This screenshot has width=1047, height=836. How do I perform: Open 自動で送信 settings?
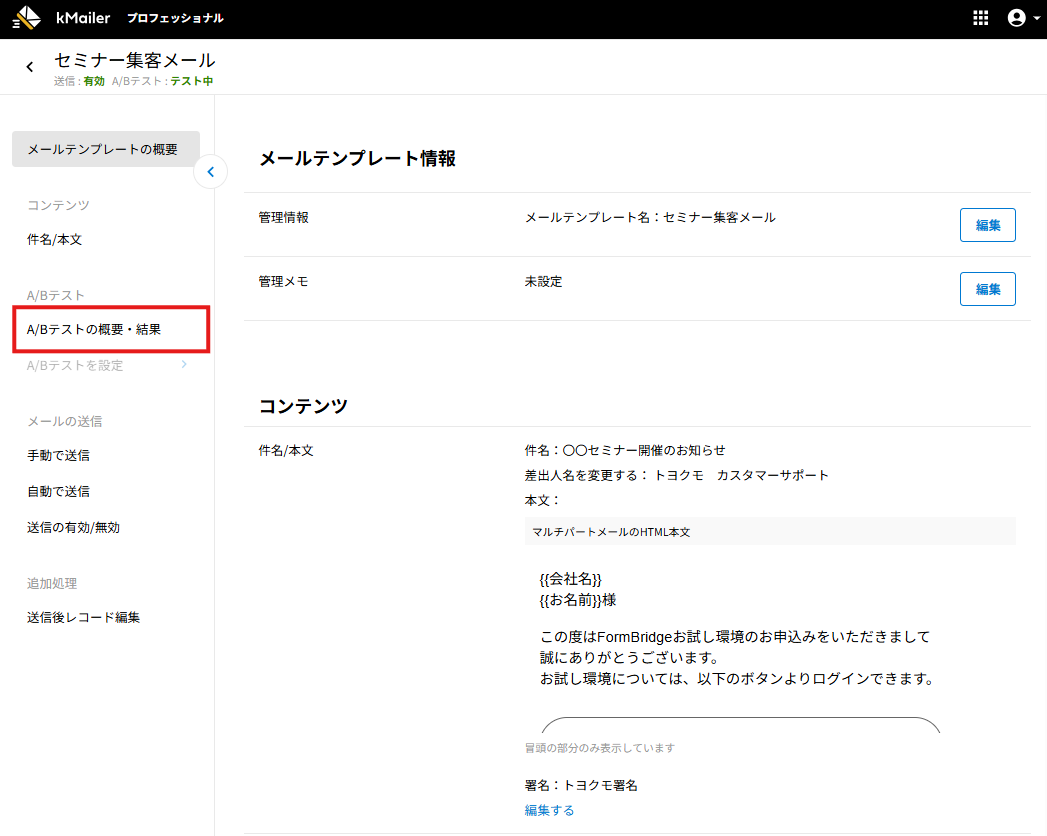(x=58, y=492)
